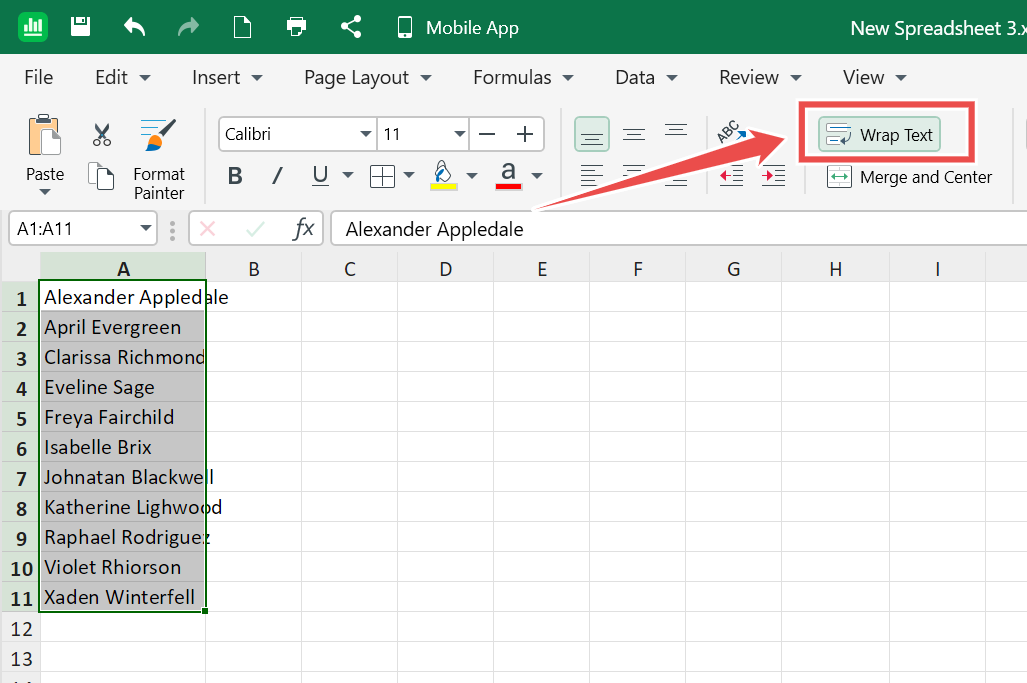Copy the selected cells
The width and height of the screenshot is (1027, 683).
[101, 176]
